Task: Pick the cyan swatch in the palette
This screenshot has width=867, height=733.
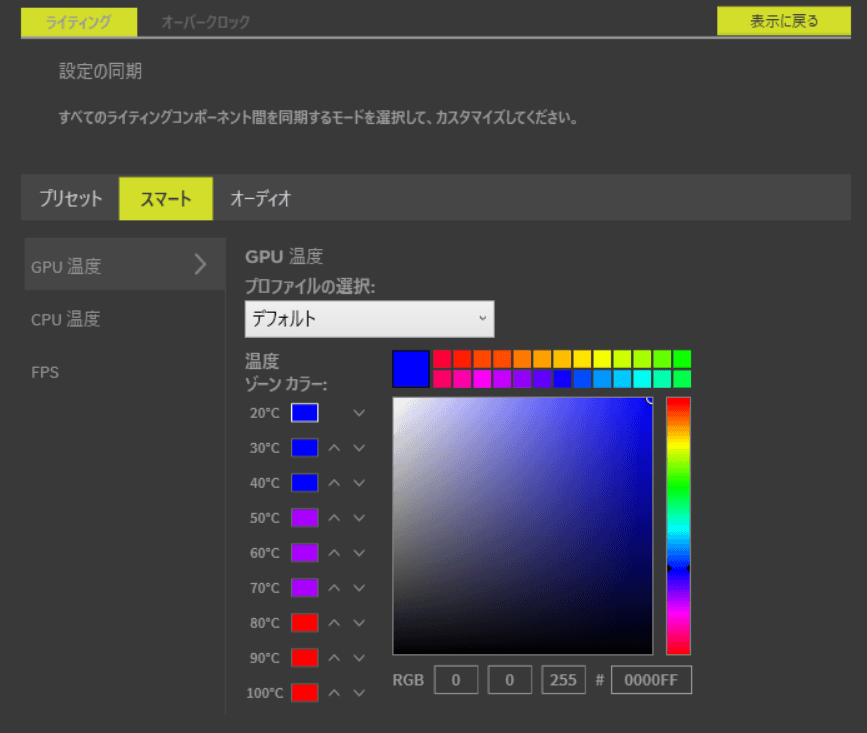Action: pyautogui.click(x=642, y=379)
